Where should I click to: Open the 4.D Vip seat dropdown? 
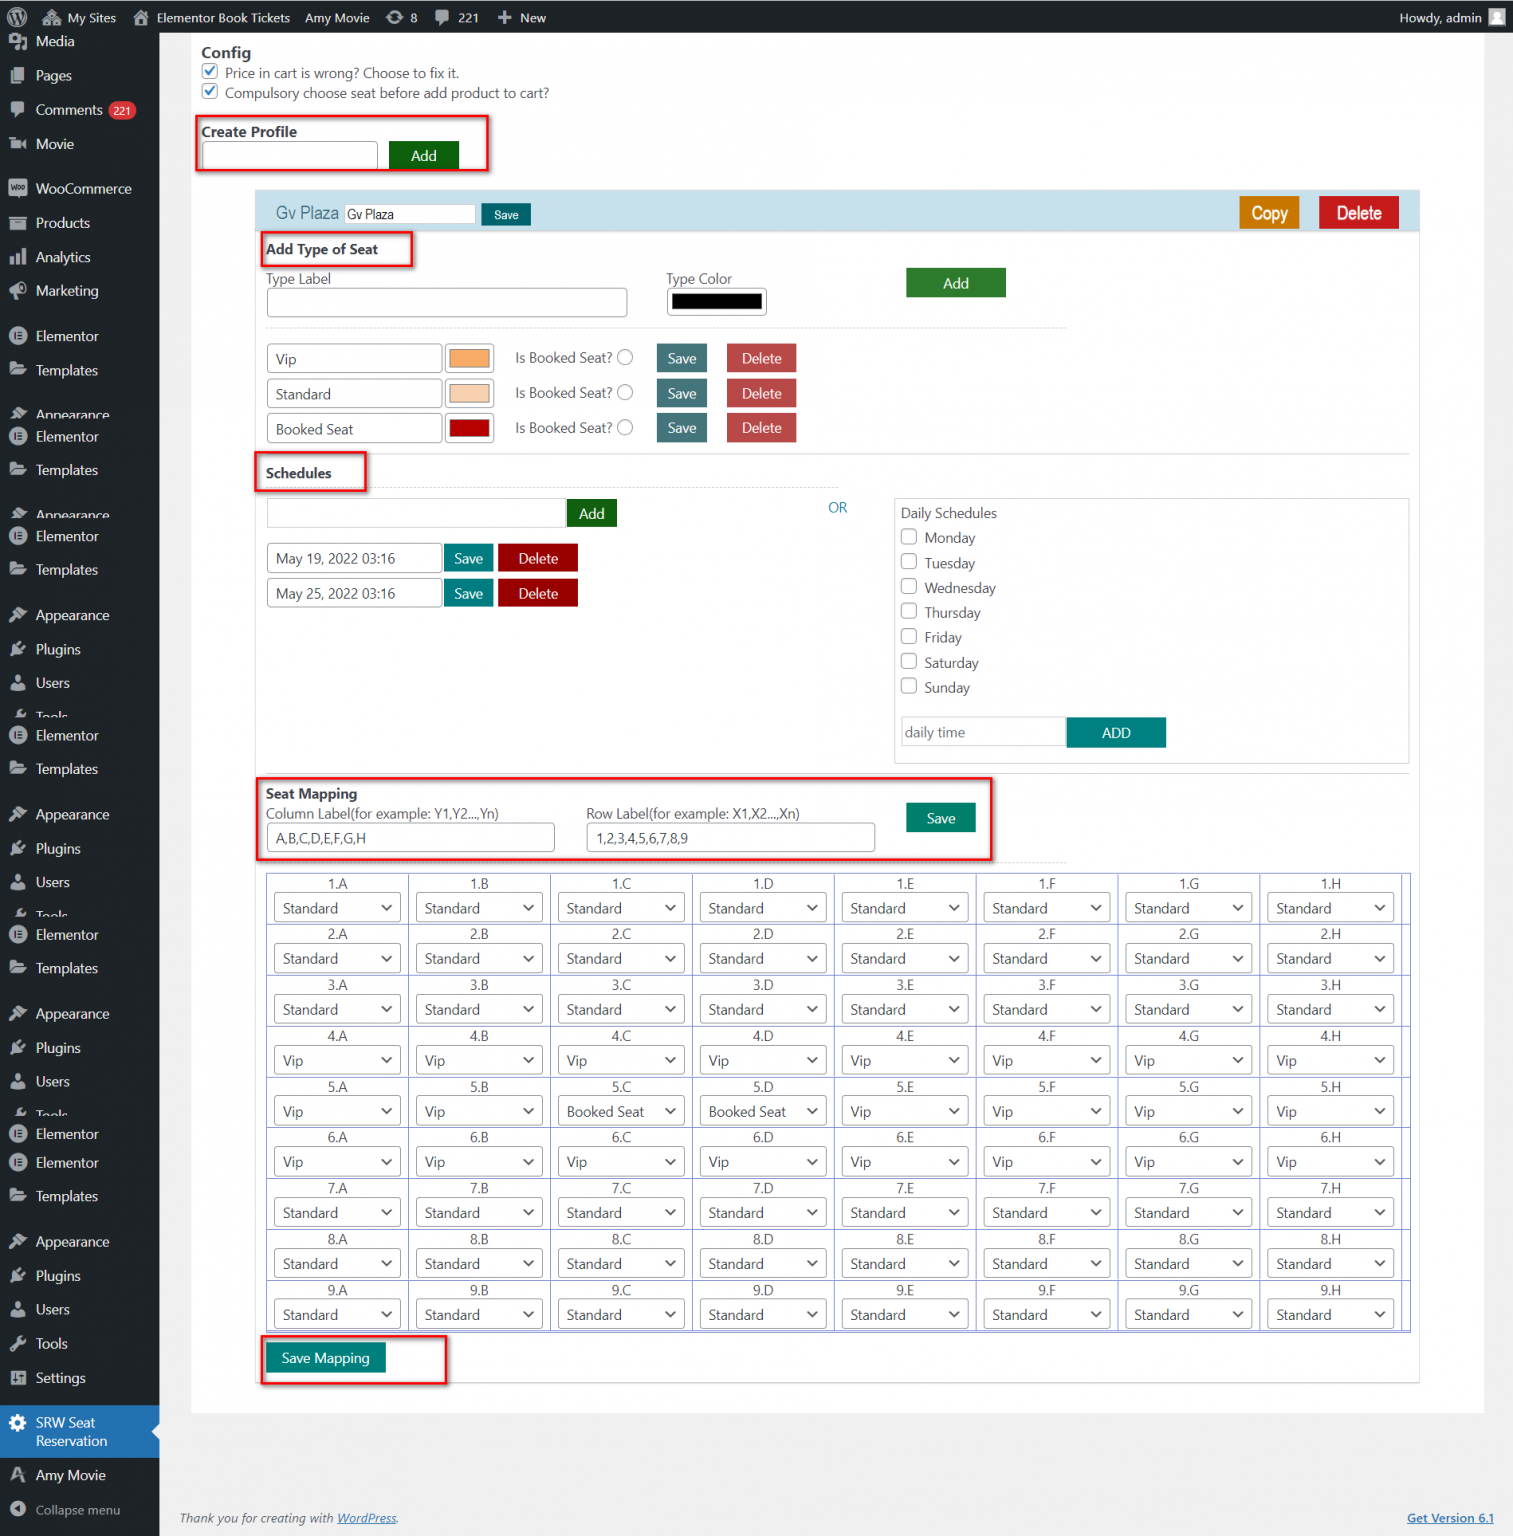(762, 1059)
